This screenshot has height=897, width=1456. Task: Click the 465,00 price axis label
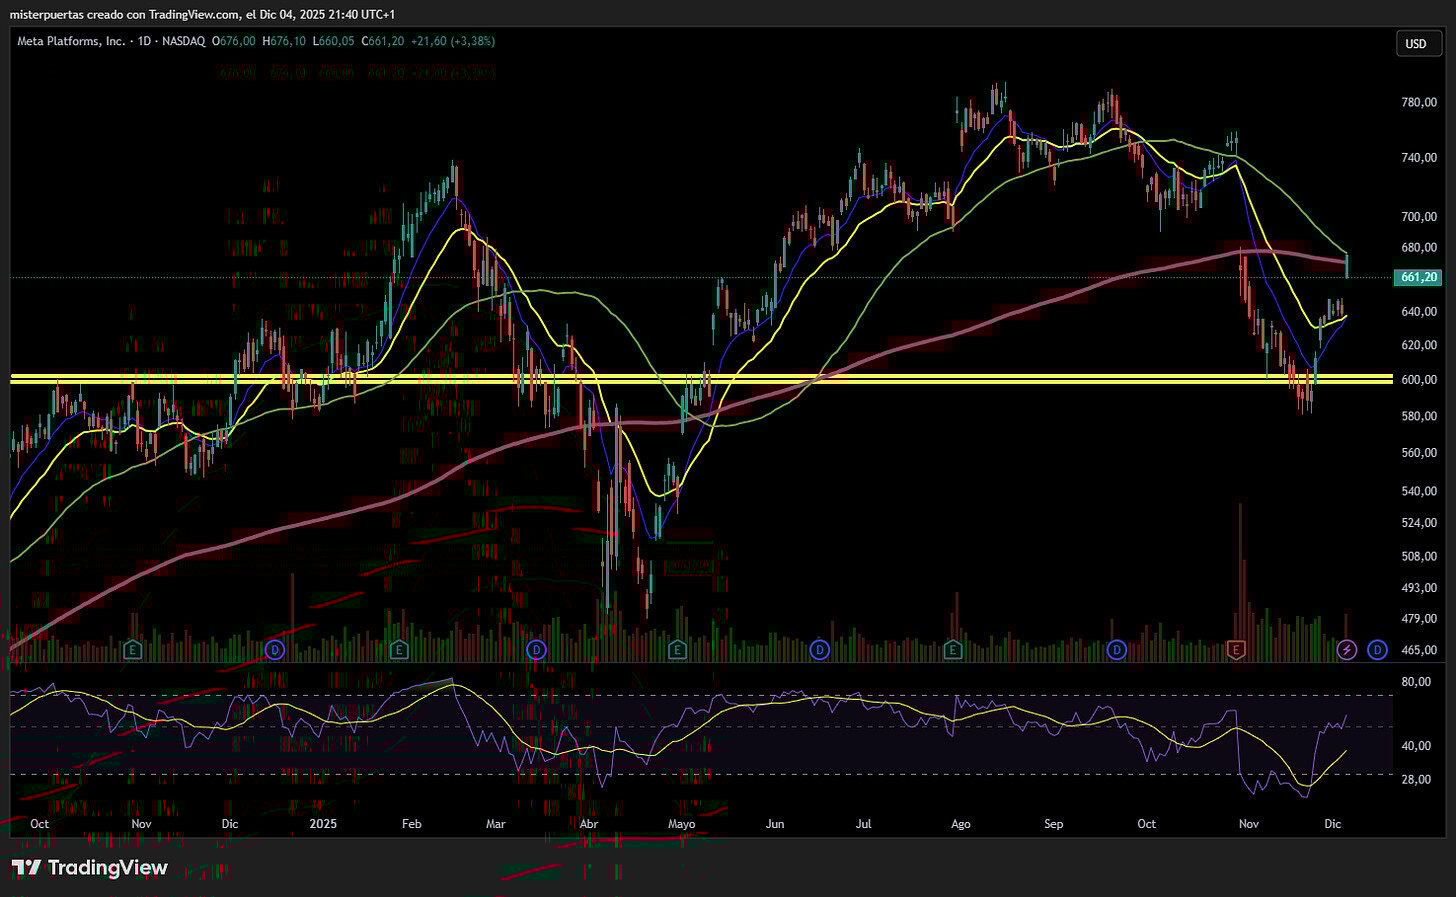tap(1419, 650)
